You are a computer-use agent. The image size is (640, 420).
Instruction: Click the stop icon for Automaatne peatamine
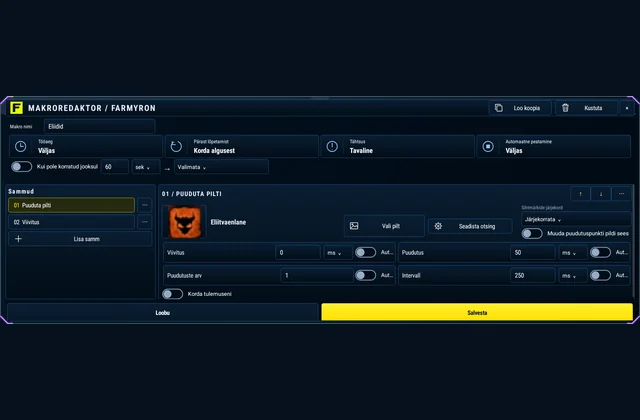(x=488, y=147)
